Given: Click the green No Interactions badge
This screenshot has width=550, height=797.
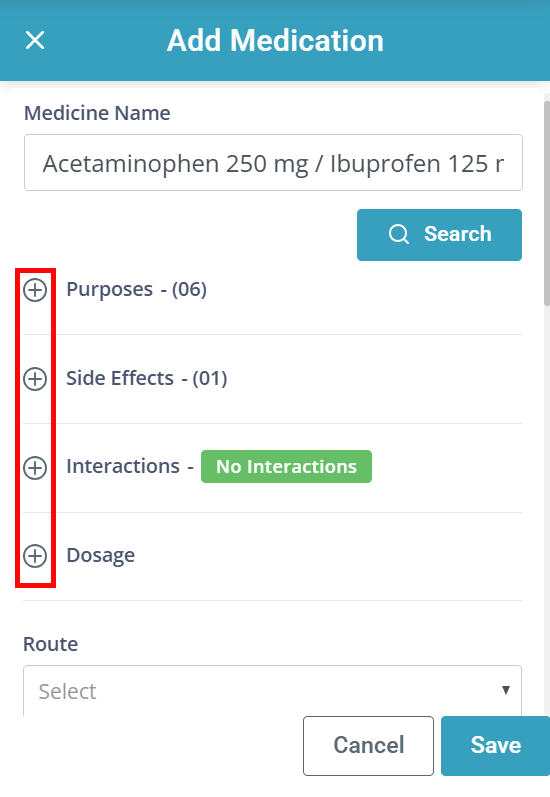Looking at the screenshot, I should pyautogui.click(x=286, y=467).
